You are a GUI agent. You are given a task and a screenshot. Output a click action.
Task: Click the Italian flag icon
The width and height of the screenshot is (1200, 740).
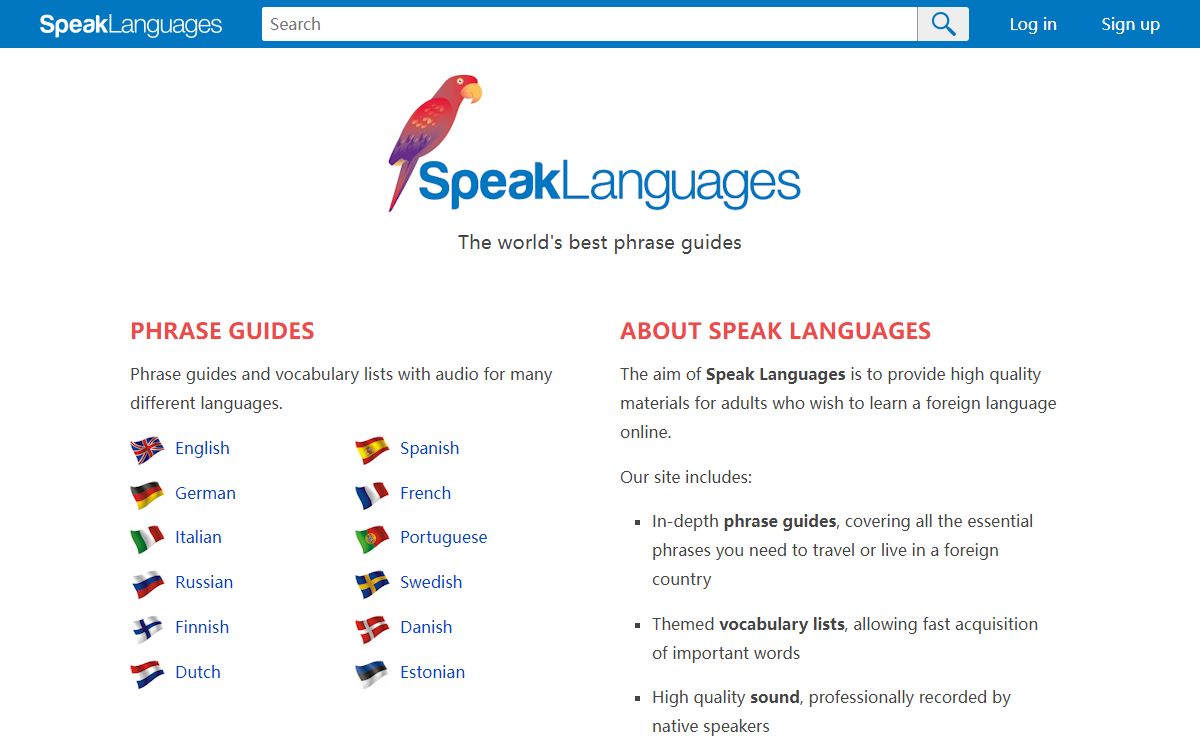point(147,538)
